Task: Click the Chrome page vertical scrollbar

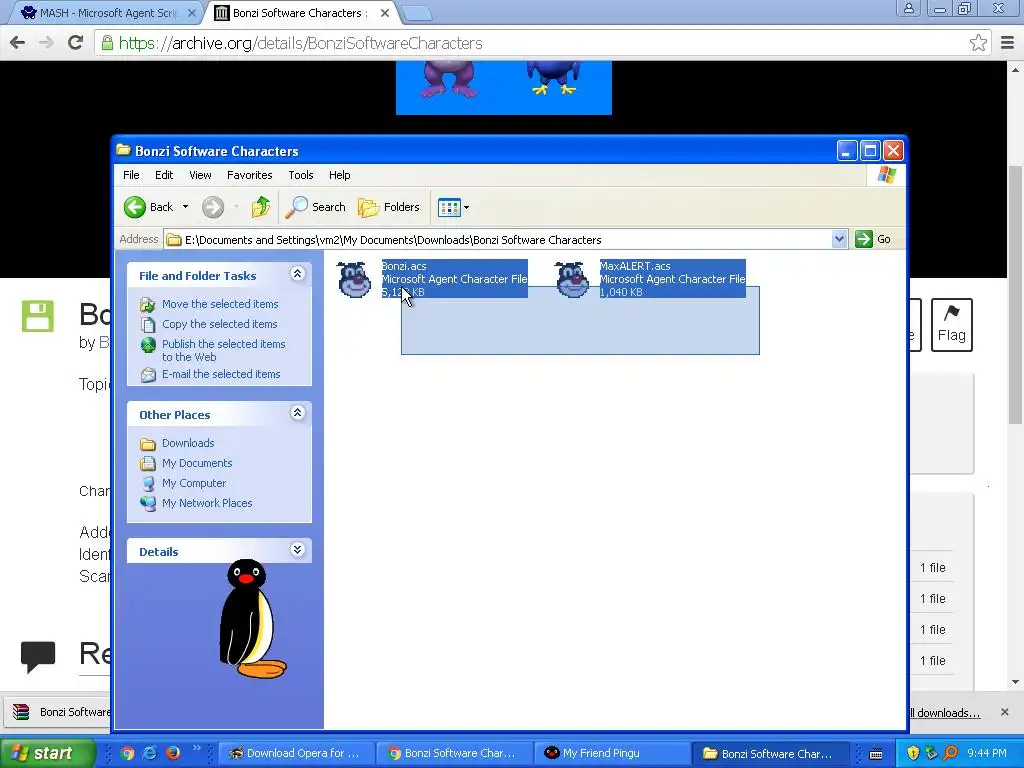Action: click(x=1015, y=294)
